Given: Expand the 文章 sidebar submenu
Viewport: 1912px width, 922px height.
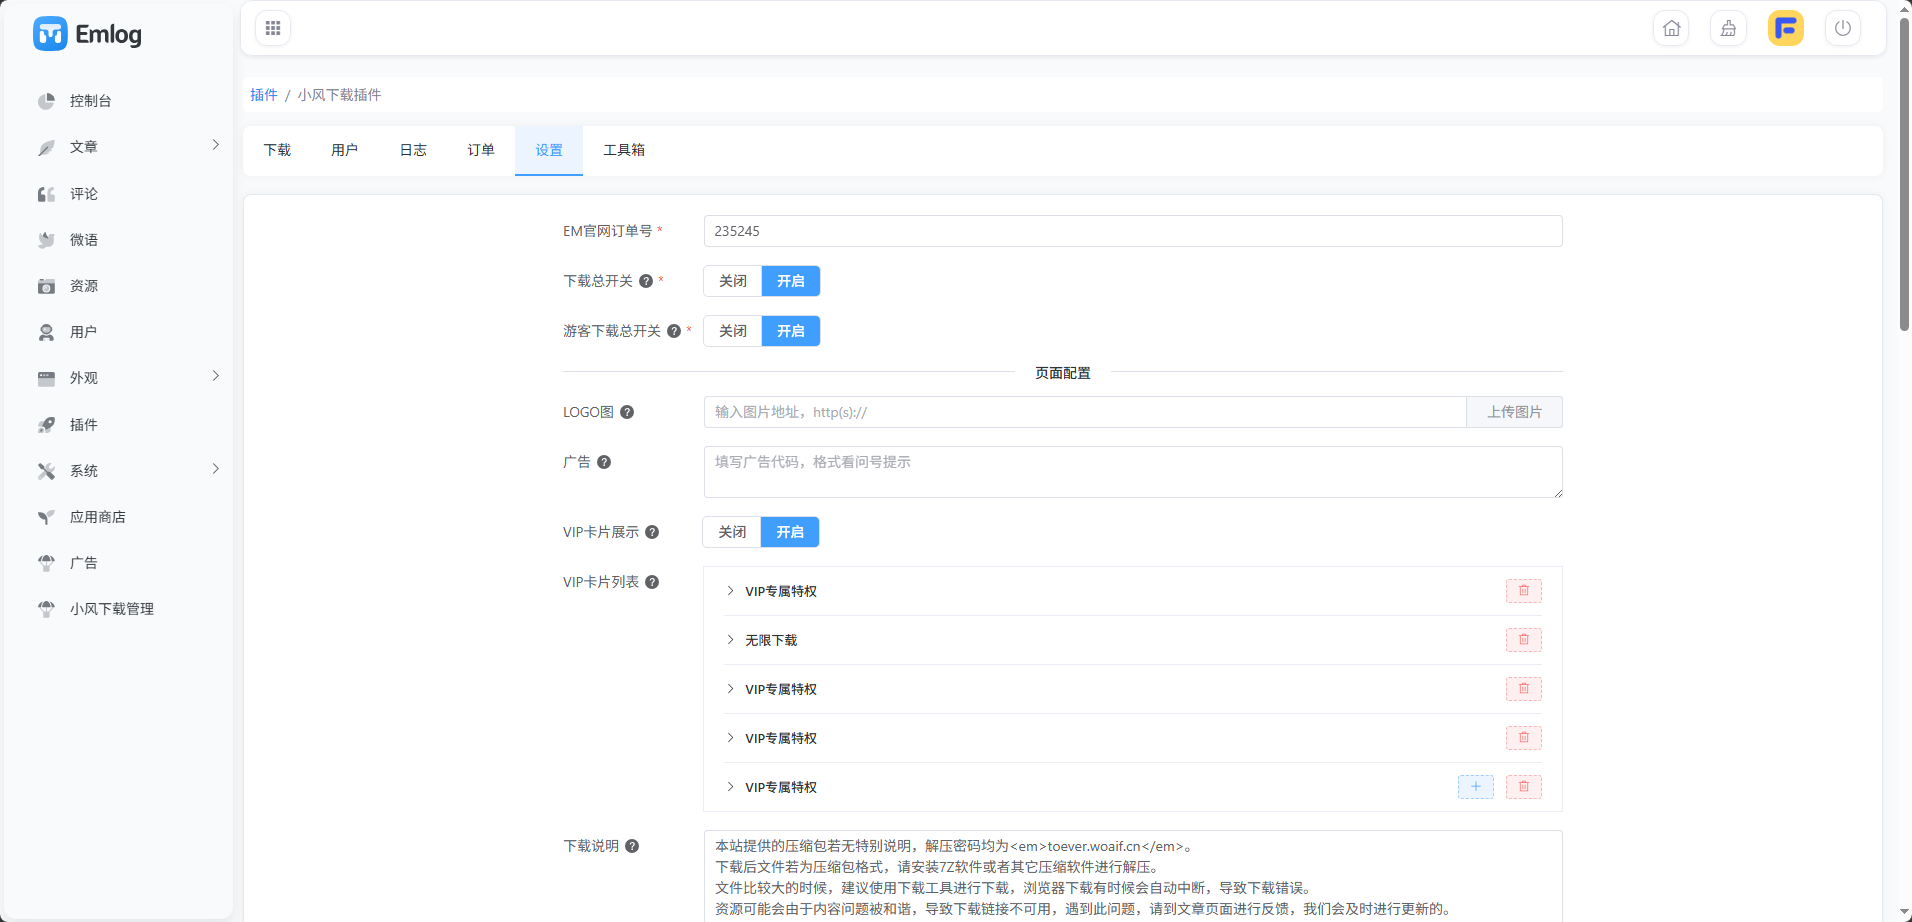Looking at the screenshot, I should pyautogui.click(x=216, y=146).
